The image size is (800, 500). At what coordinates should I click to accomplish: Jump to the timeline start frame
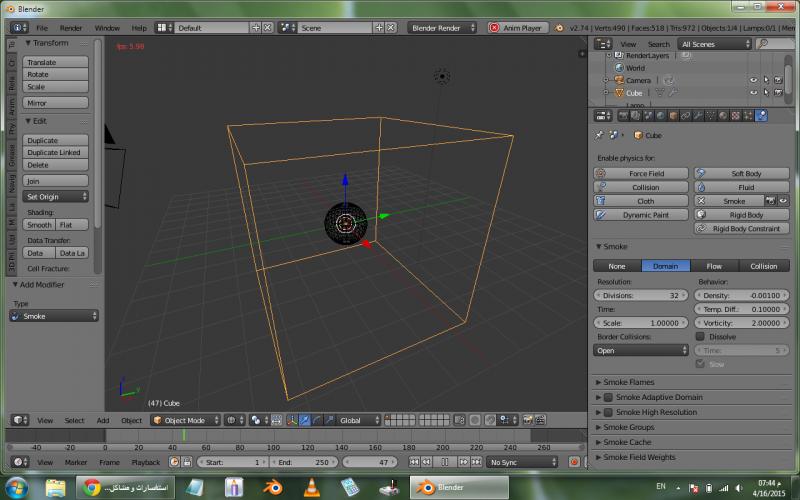pos(414,462)
